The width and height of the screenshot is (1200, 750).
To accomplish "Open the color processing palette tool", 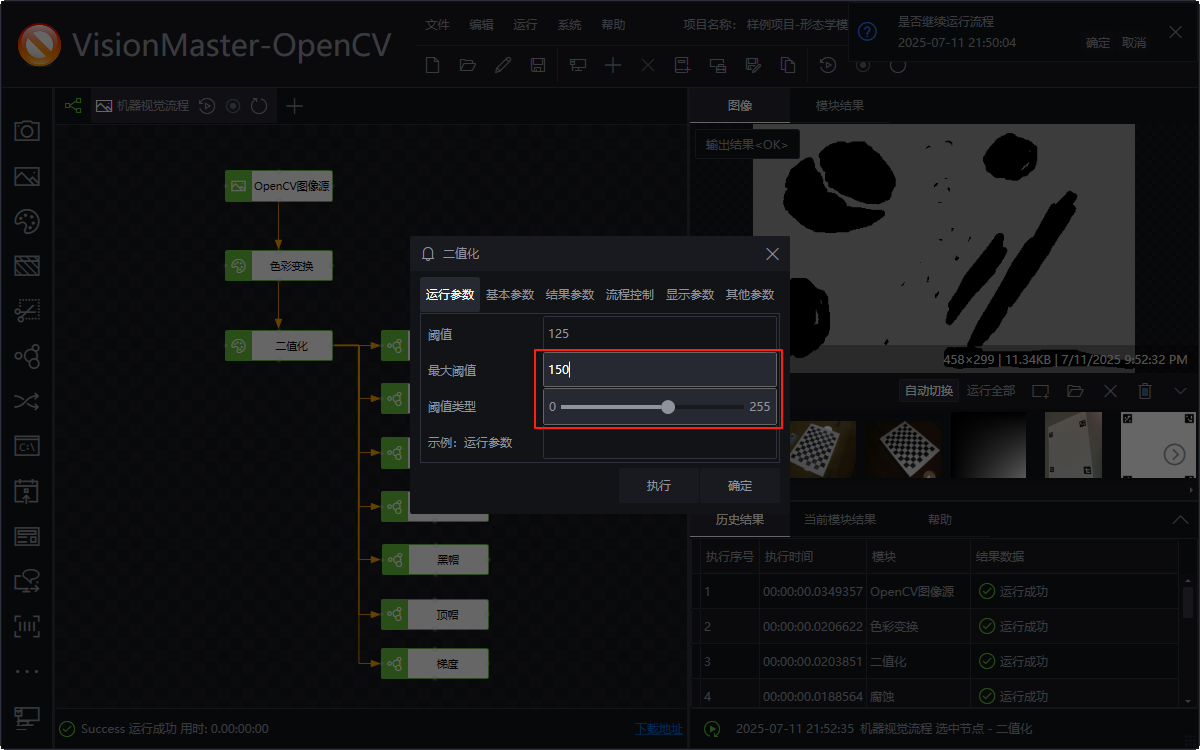I will (x=27, y=222).
